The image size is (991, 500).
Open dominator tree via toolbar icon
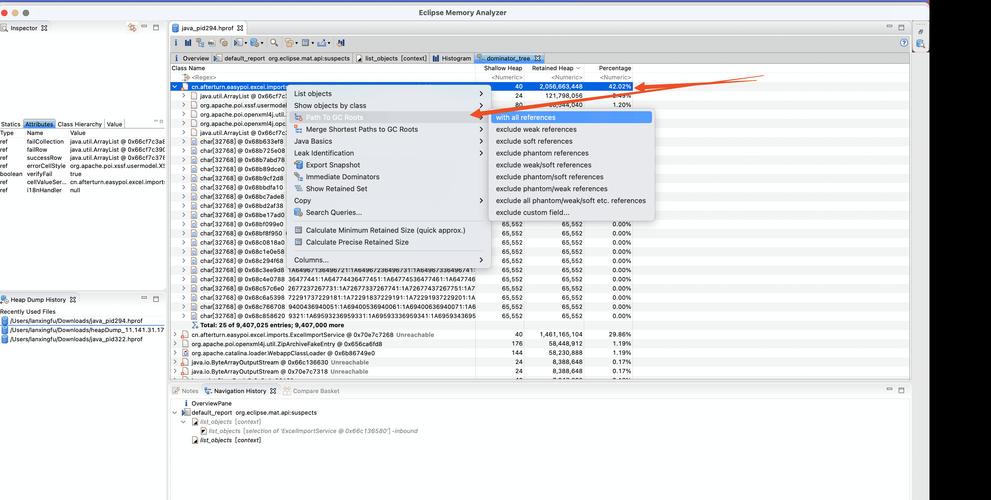click(x=200, y=43)
